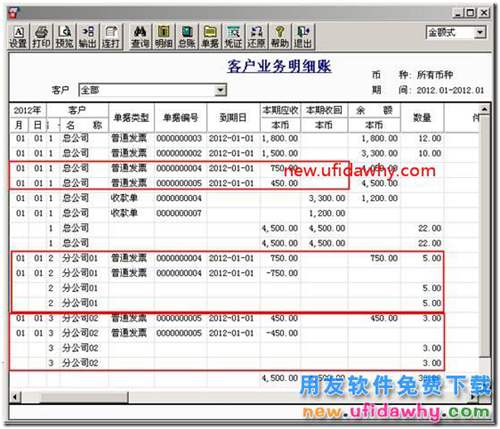Click the horizontal scrollbar thumb
The width and height of the screenshot is (500, 429).
point(84,397)
